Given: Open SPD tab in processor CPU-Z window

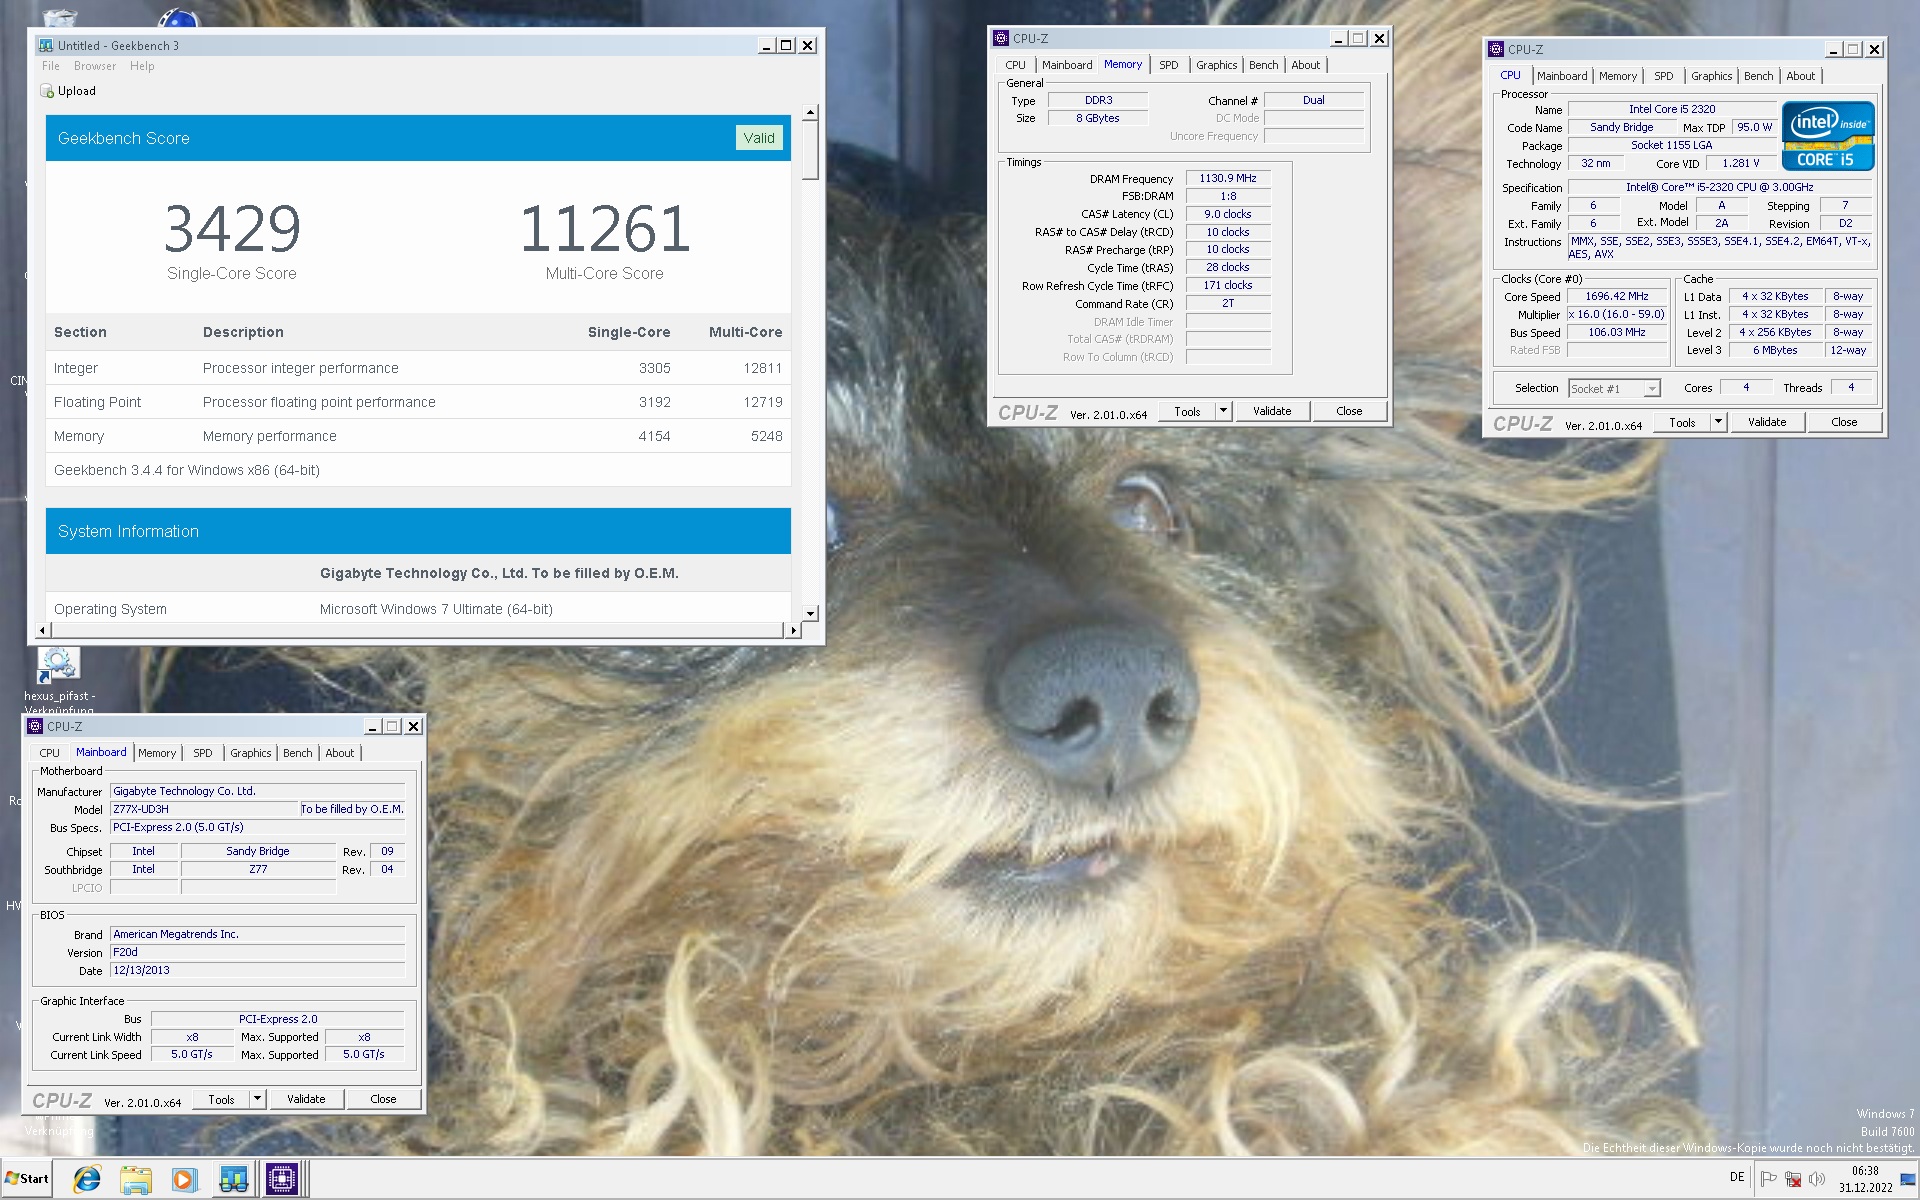Looking at the screenshot, I should coord(1663,76).
